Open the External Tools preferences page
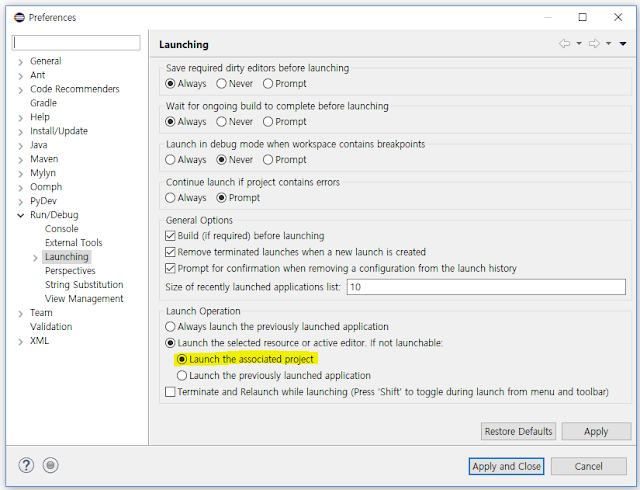640x490 pixels. [73, 243]
